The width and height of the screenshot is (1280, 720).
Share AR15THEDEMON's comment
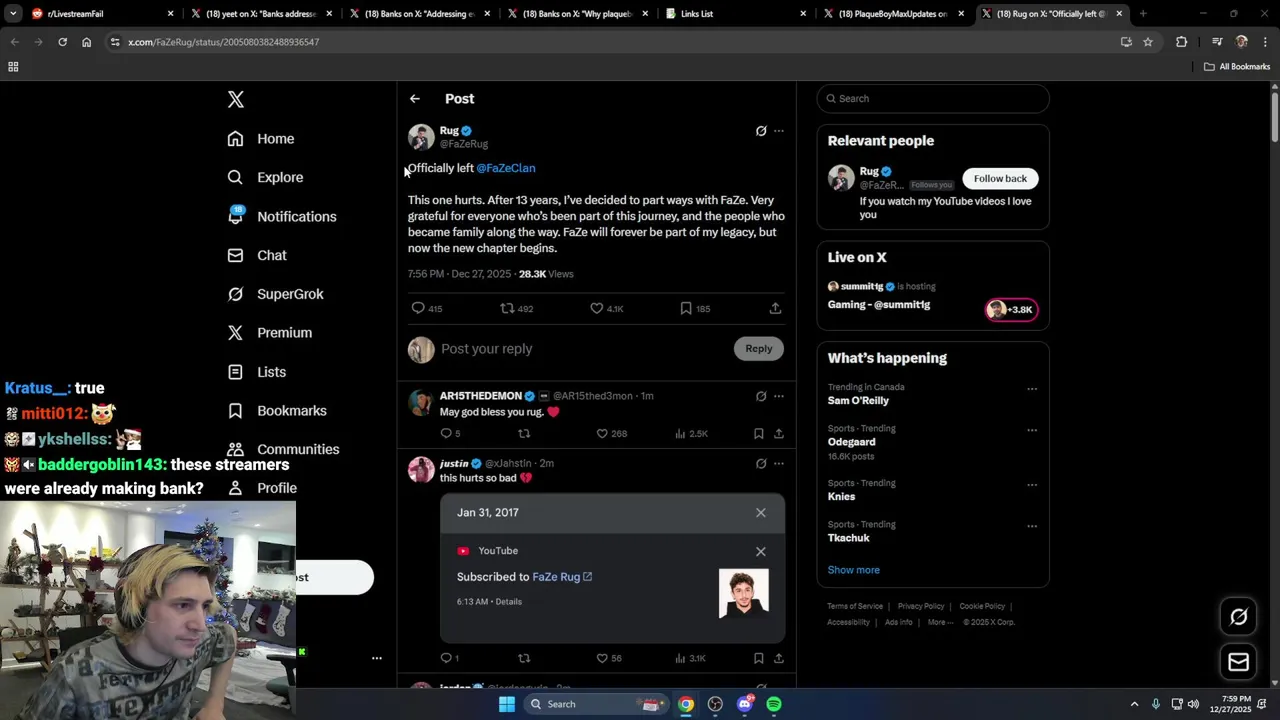(779, 433)
